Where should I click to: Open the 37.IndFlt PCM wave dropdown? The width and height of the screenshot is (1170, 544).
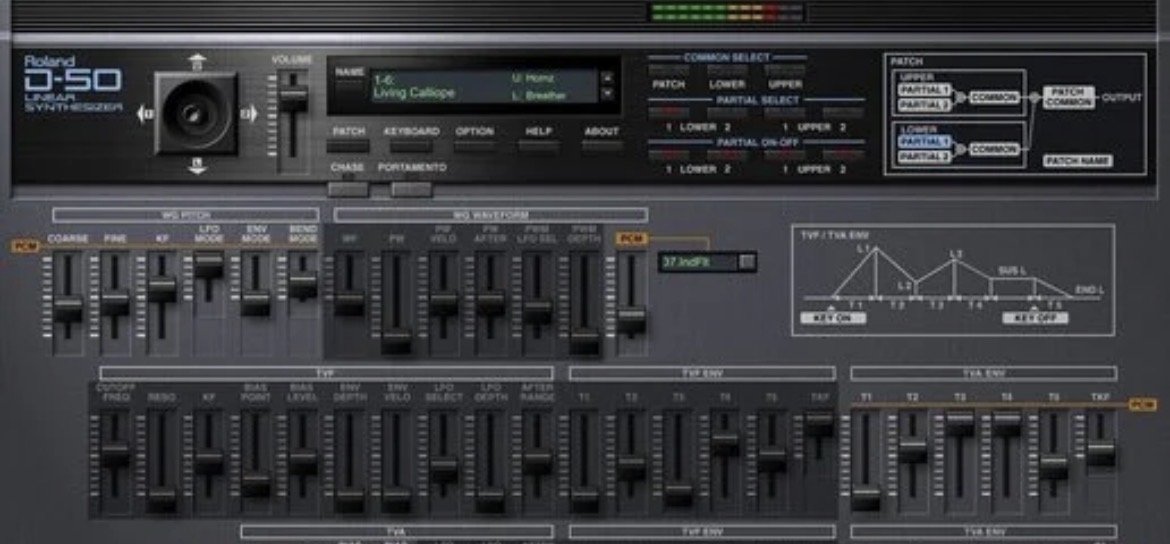point(707,261)
